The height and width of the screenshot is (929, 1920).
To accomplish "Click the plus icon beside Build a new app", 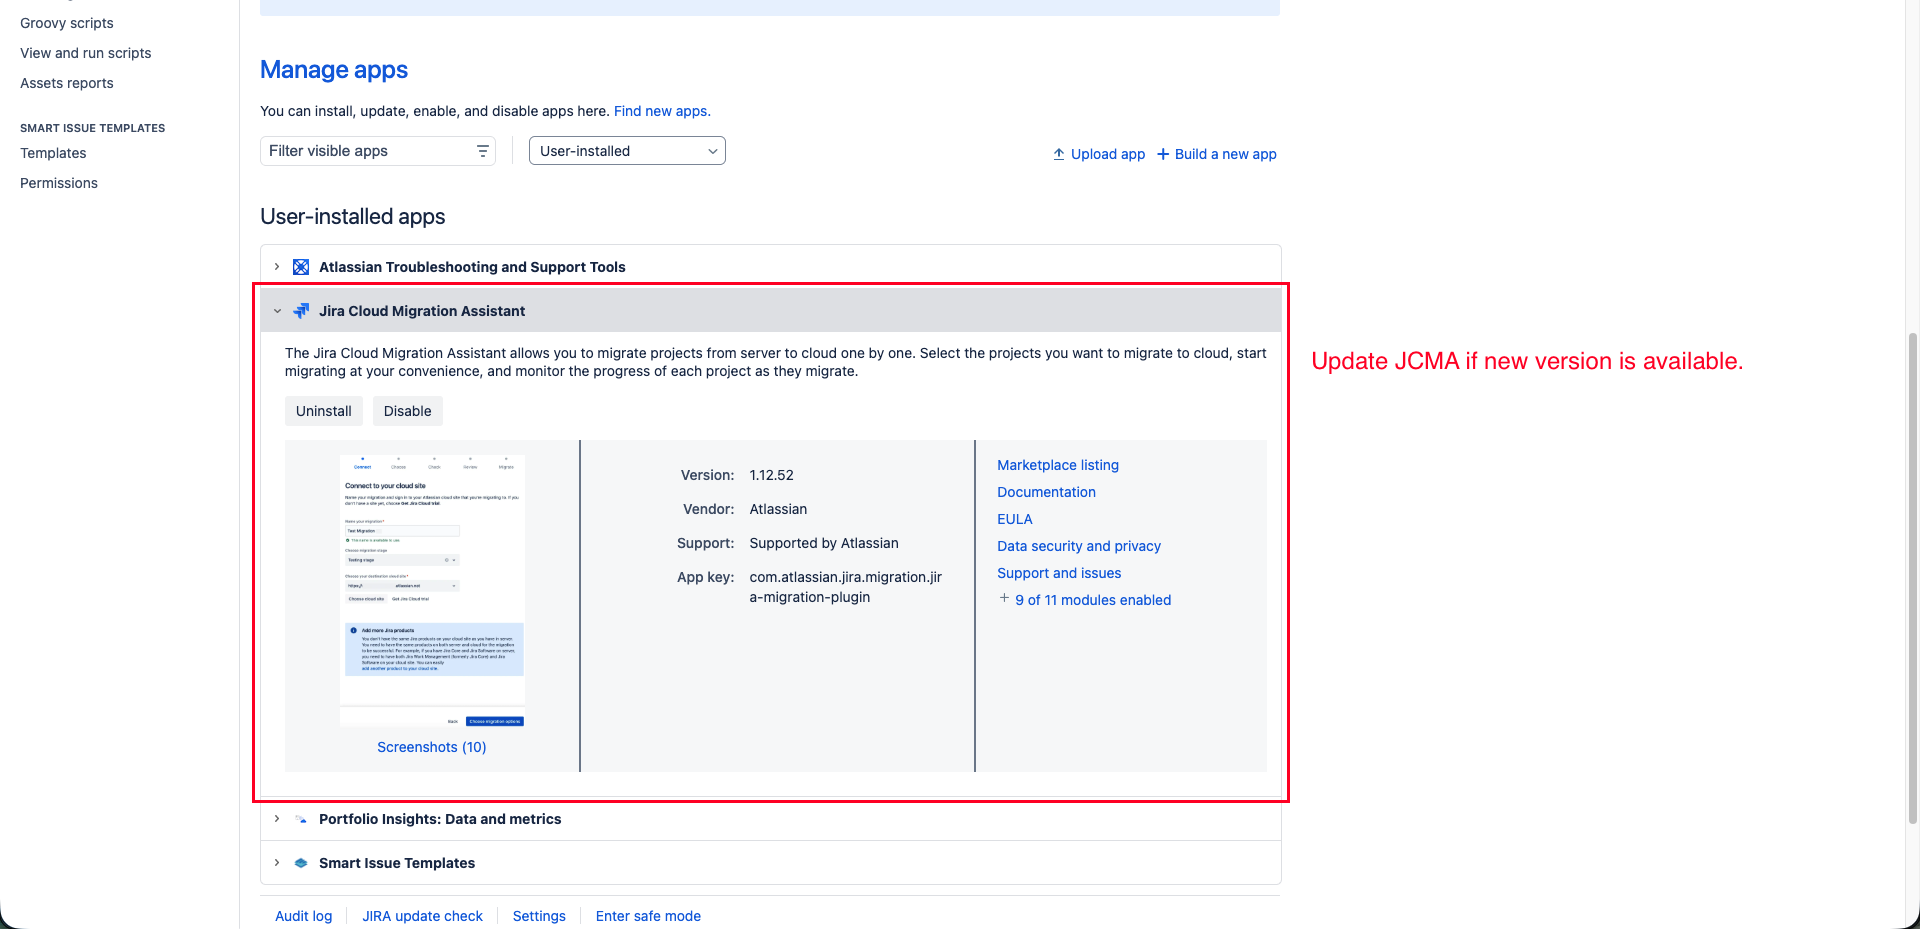I will (1163, 154).
